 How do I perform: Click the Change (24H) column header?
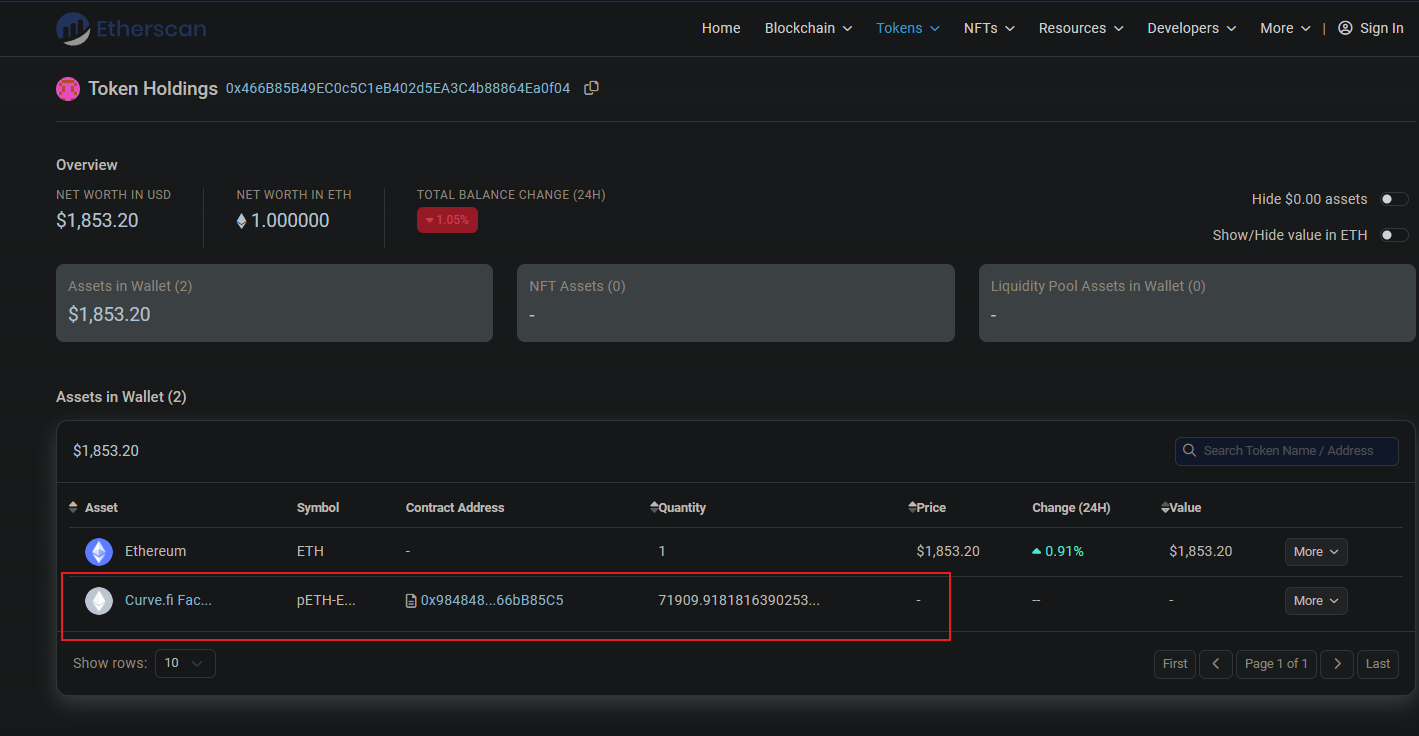pyautogui.click(x=1071, y=508)
